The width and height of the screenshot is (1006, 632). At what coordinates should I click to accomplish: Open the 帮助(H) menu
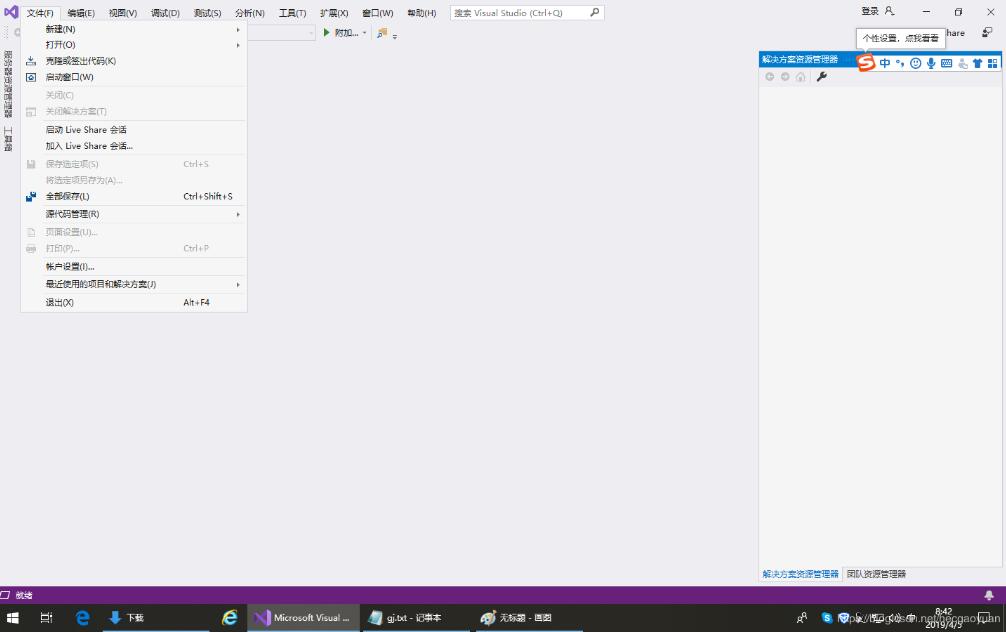(x=422, y=13)
